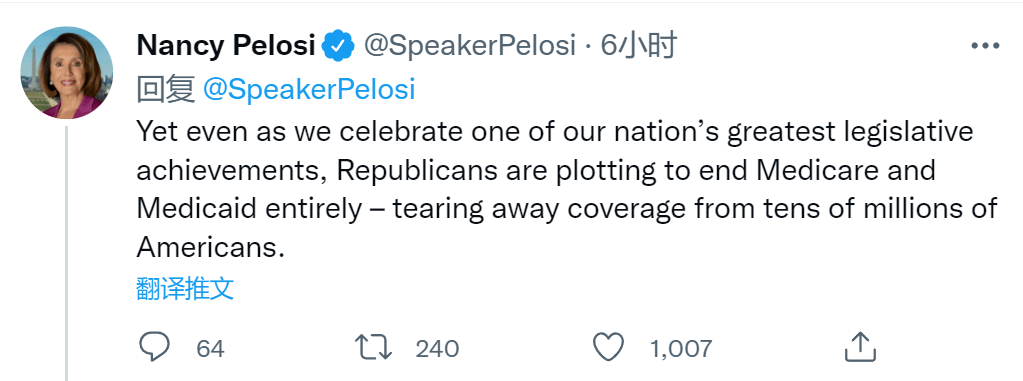Click the reply speech bubble icon
Screen dimensions: 1023x381
tap(155, 347)
